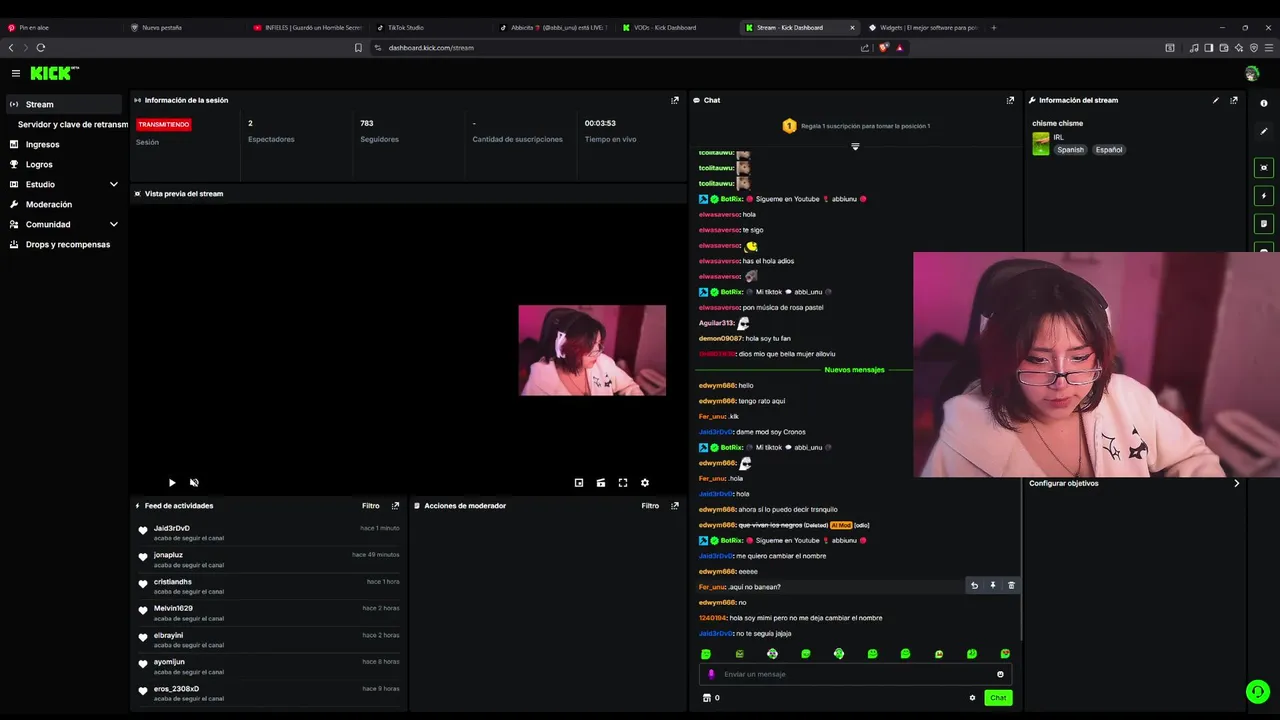Click the shop points icon below chat input
Image resolution: width=1280 pixels, height=720 pixels.
pos(707,698)
